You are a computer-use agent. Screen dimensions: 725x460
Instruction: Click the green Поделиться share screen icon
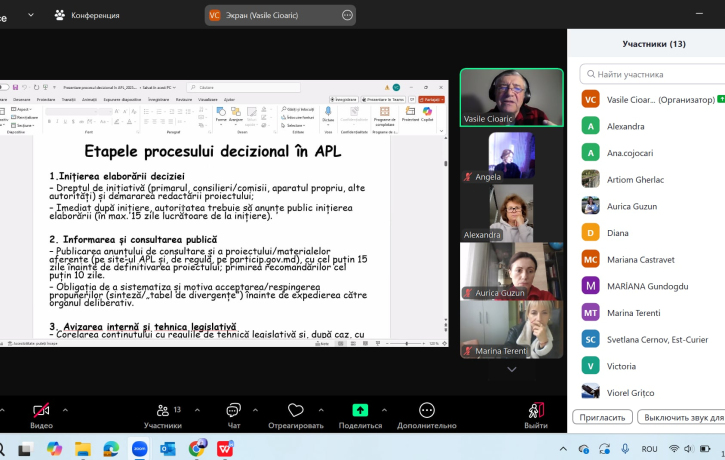click(x=360, y=410)
